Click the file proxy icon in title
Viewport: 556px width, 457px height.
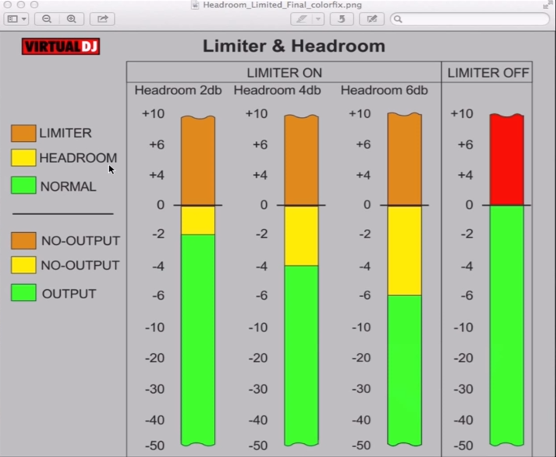pyautogui.click(x=195, y=5)
